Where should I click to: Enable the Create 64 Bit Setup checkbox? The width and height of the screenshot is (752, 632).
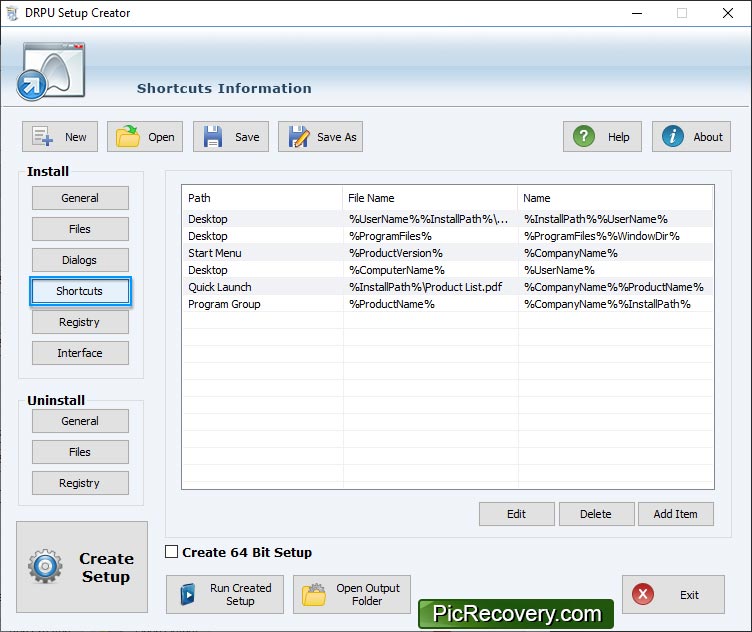point(171,552)
